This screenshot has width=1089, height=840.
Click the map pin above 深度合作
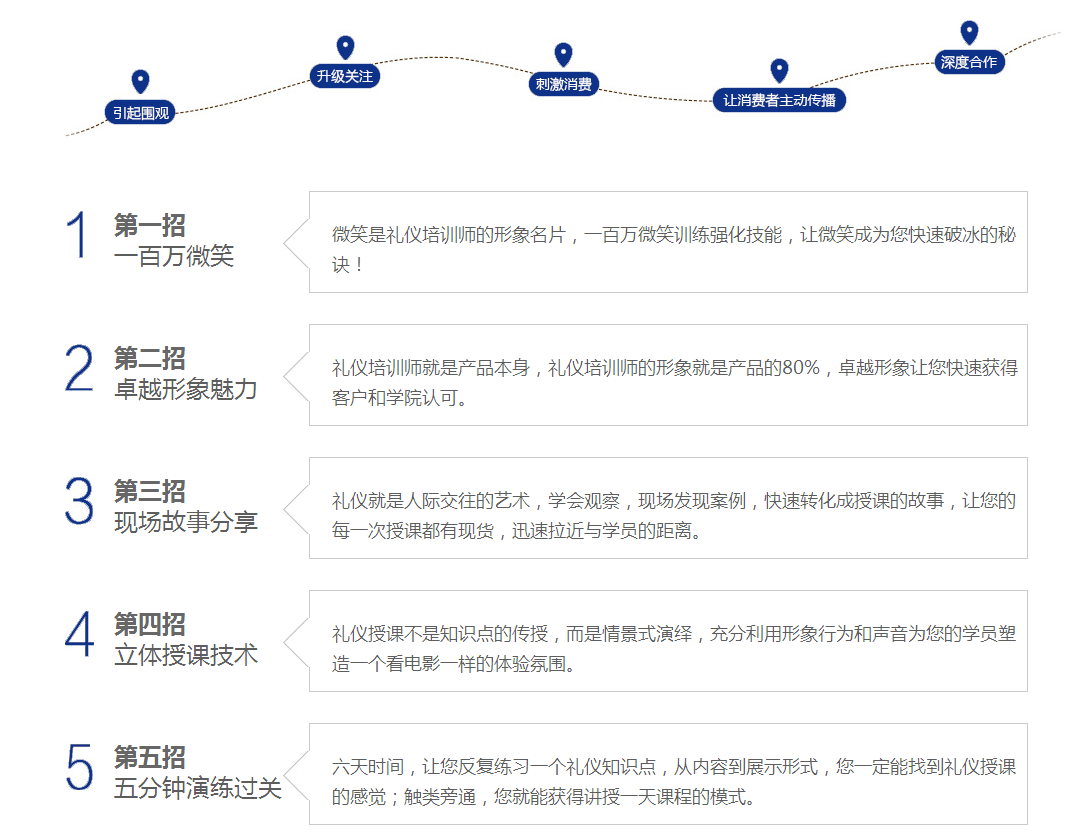click(x=969, y=32)
